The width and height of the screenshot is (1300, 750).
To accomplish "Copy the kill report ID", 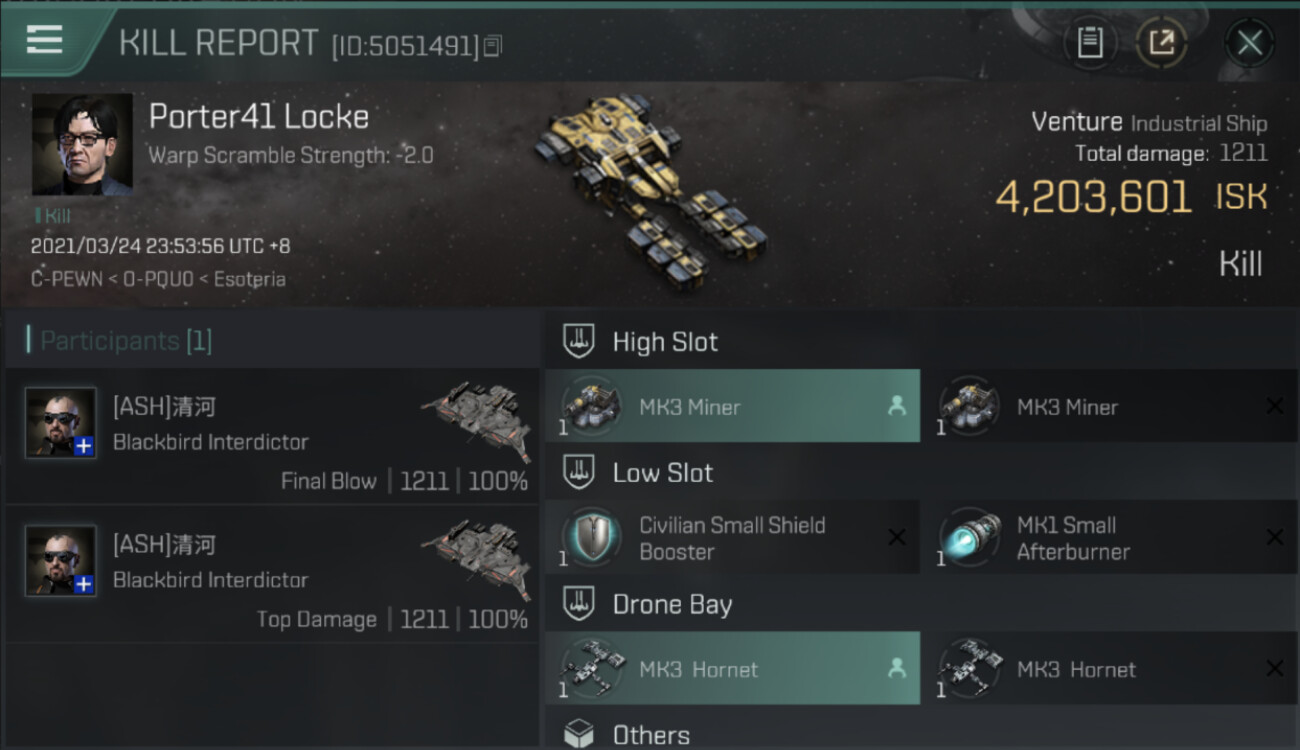I will click(x=492, y=46).
